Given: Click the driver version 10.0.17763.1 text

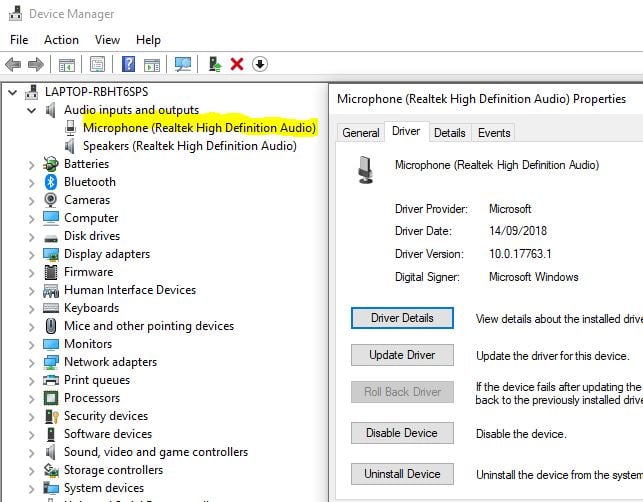Looking at the screenshot, I should 520,254.
